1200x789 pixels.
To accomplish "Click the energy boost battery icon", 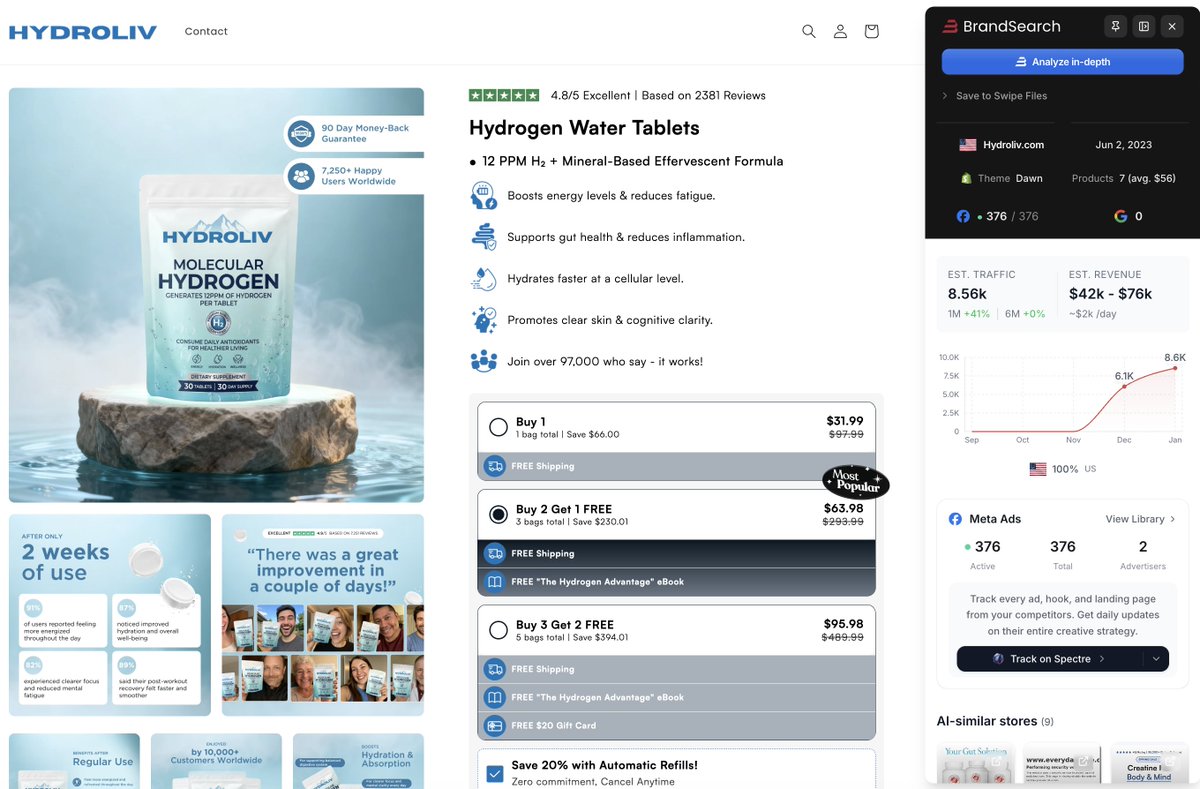I will click(484, 195).
